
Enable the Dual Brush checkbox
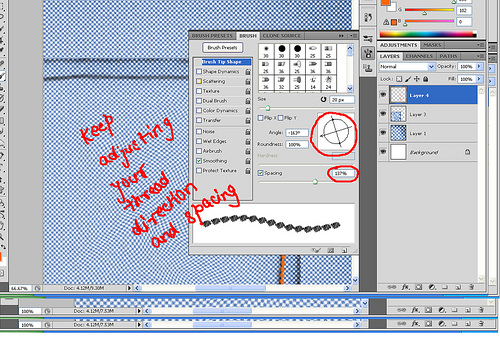pyautogui.click(x=199, y=101)
